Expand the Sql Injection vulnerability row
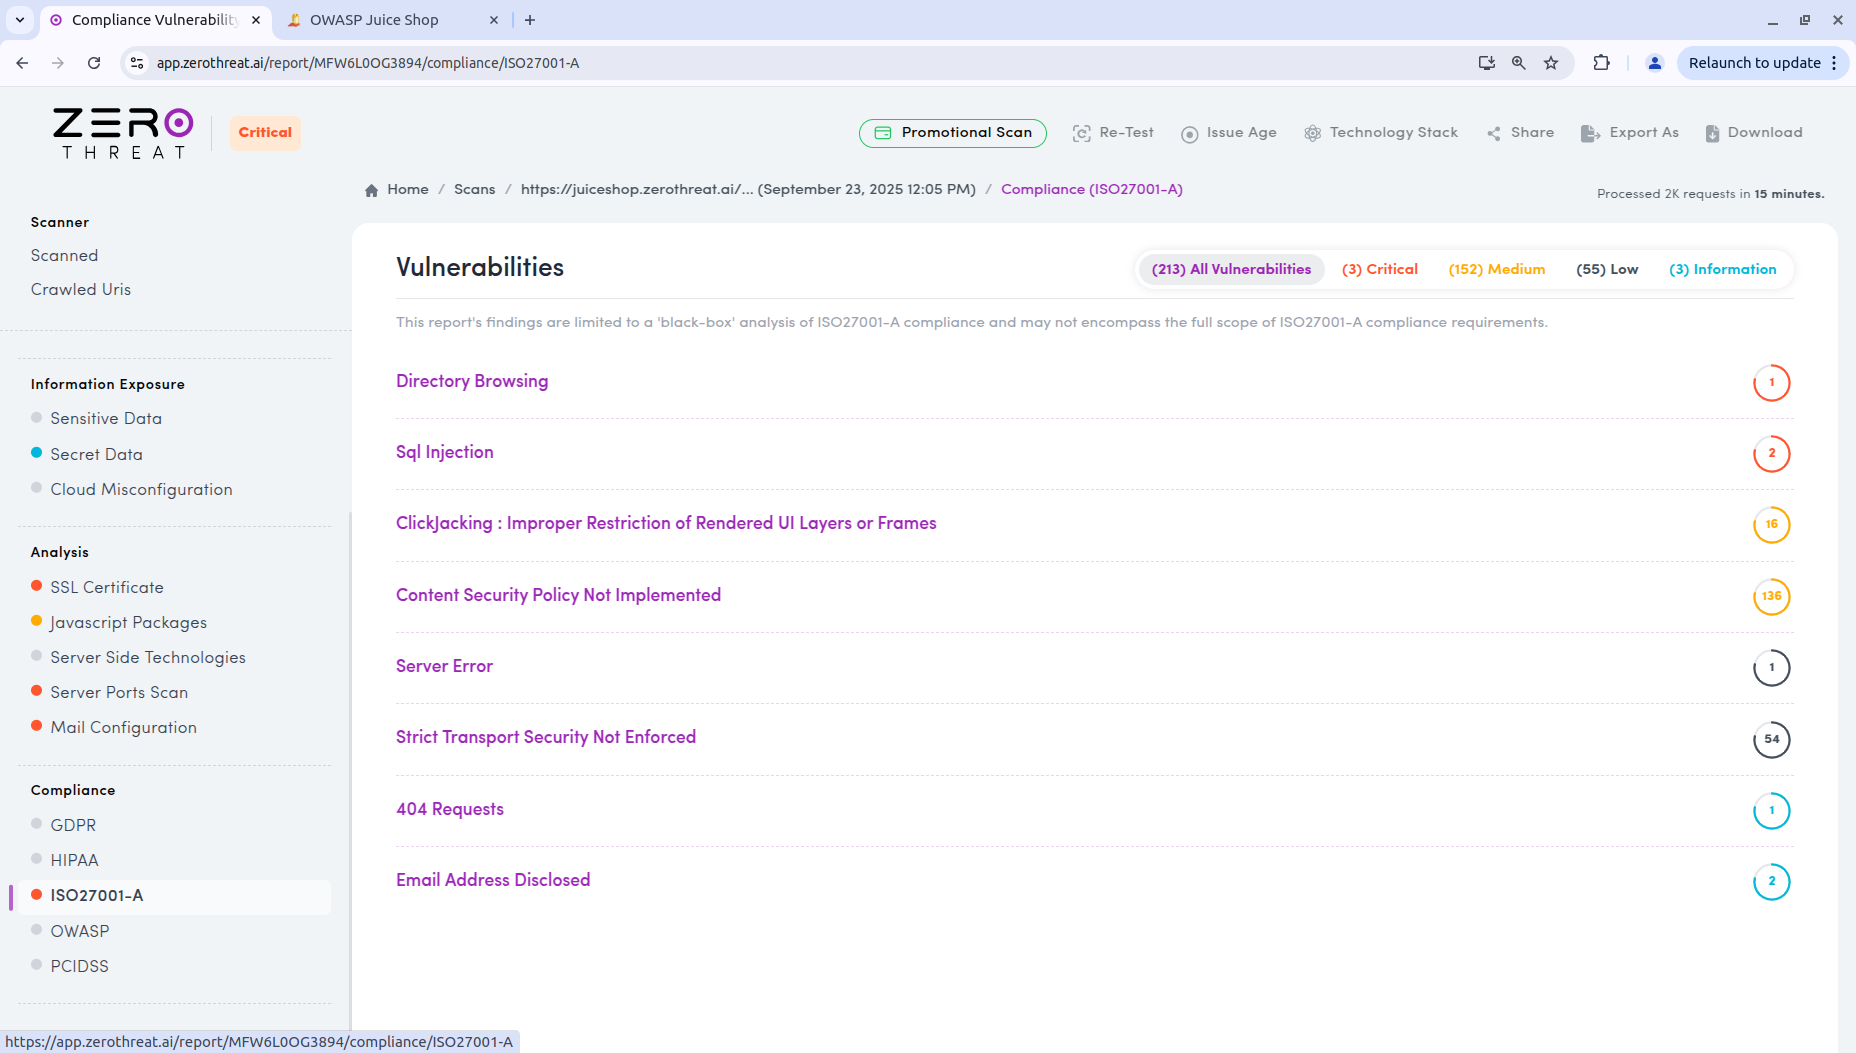The image size is (1856, 1053). pyautogui.click(x=444, y=452)
